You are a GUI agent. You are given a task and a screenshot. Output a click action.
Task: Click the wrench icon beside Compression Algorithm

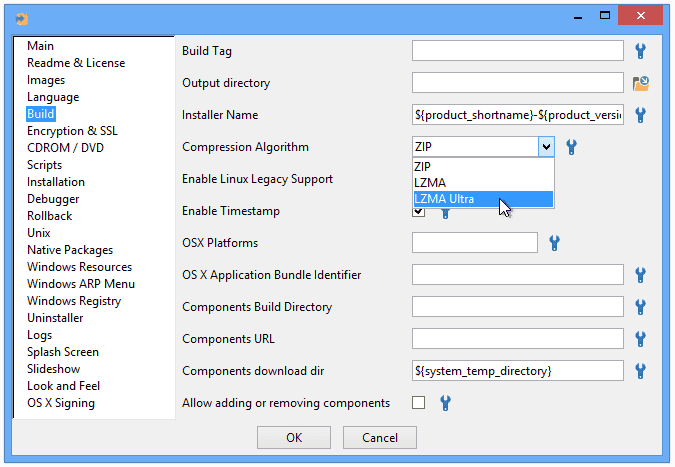click(x=571, y=147)
